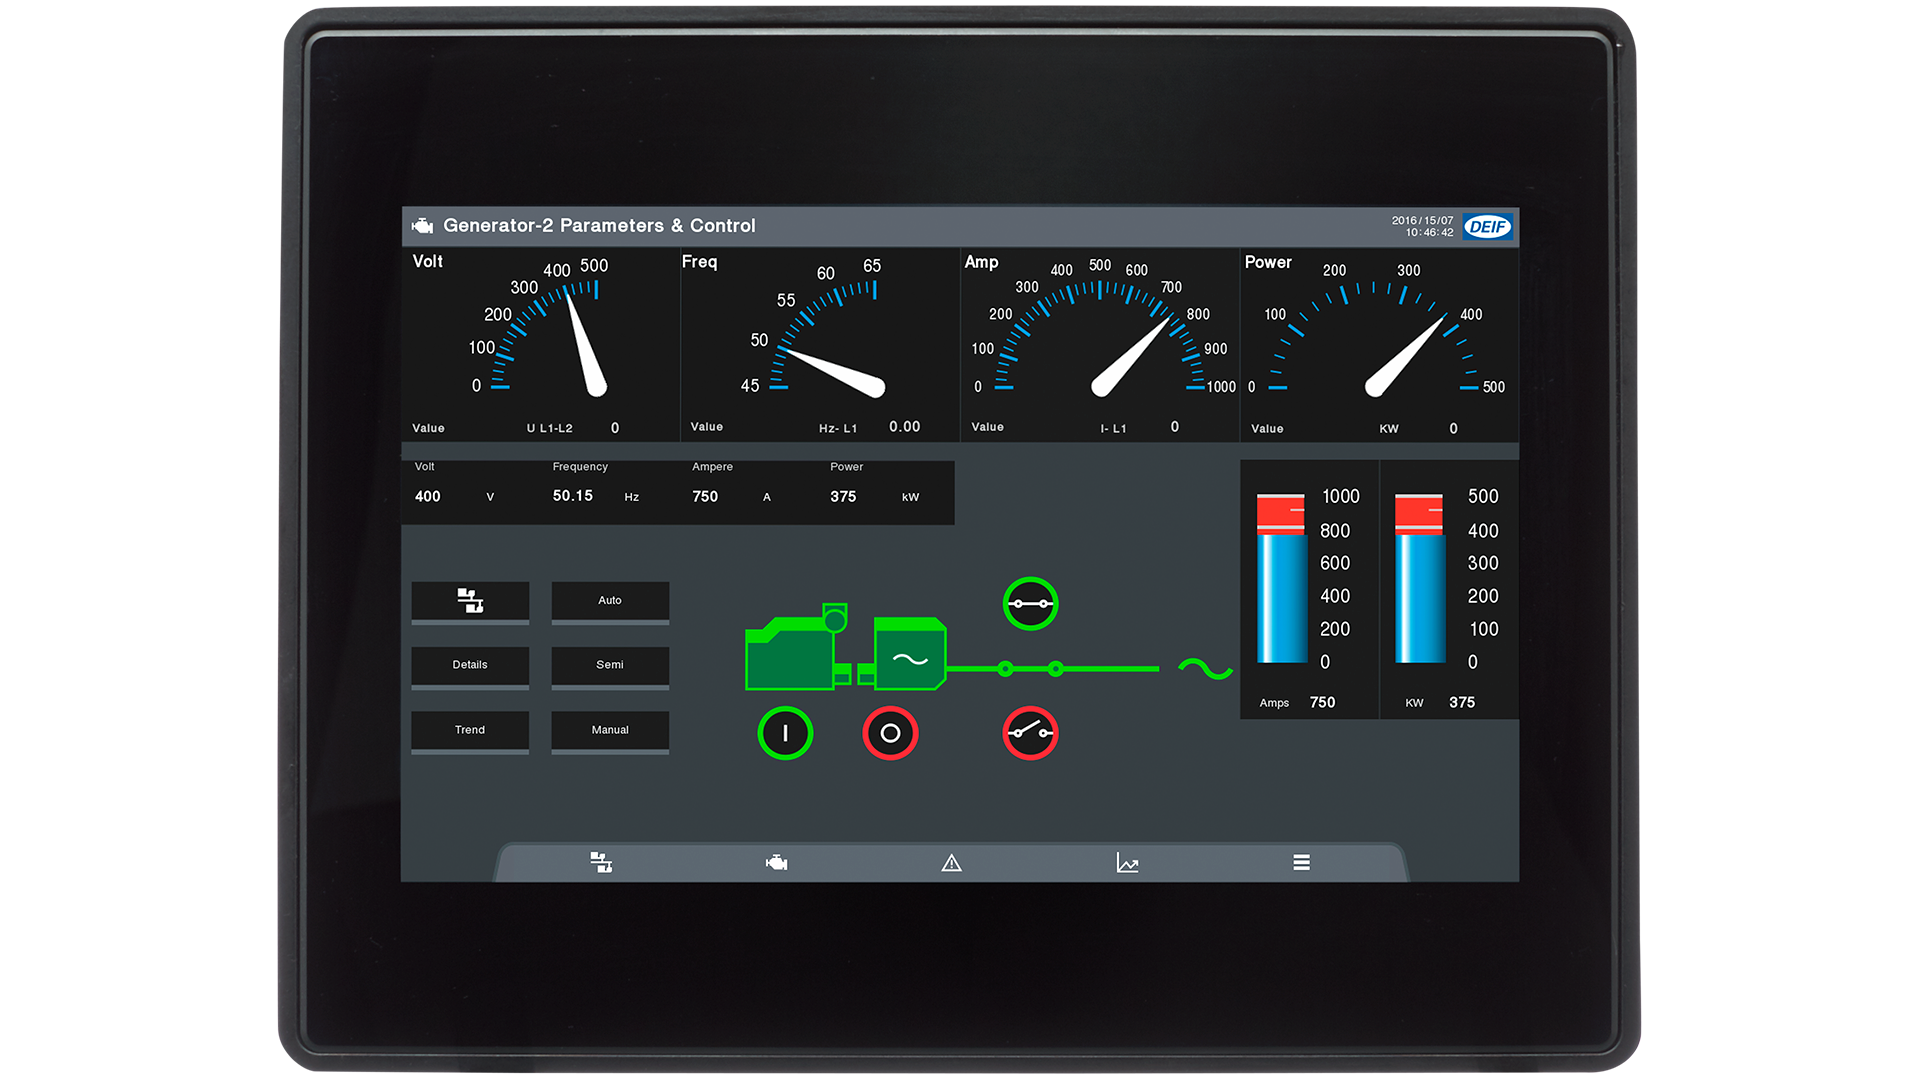Click the green alternator symbol graphic
1920x1080 pixels.
(x=909, y=656)
